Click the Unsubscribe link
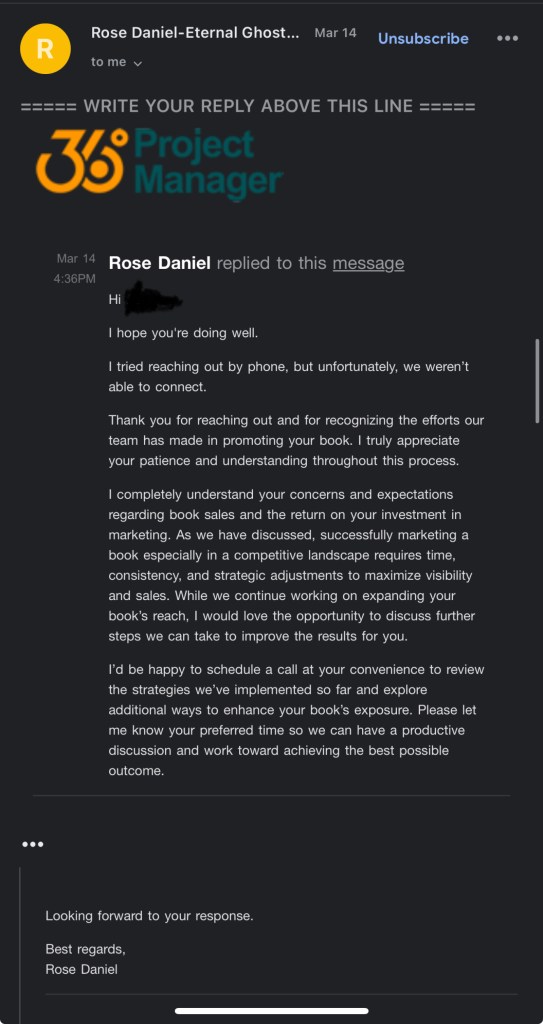The height and width of the screenshot is (1024, 543). click(423, 39)
